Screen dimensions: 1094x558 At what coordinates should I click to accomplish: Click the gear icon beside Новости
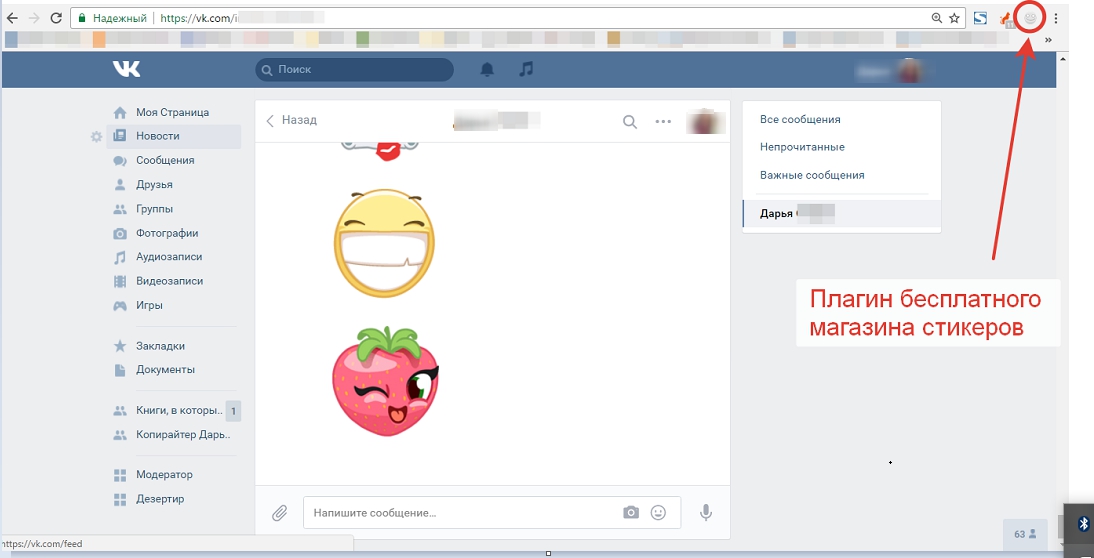(x=96, y=136)
